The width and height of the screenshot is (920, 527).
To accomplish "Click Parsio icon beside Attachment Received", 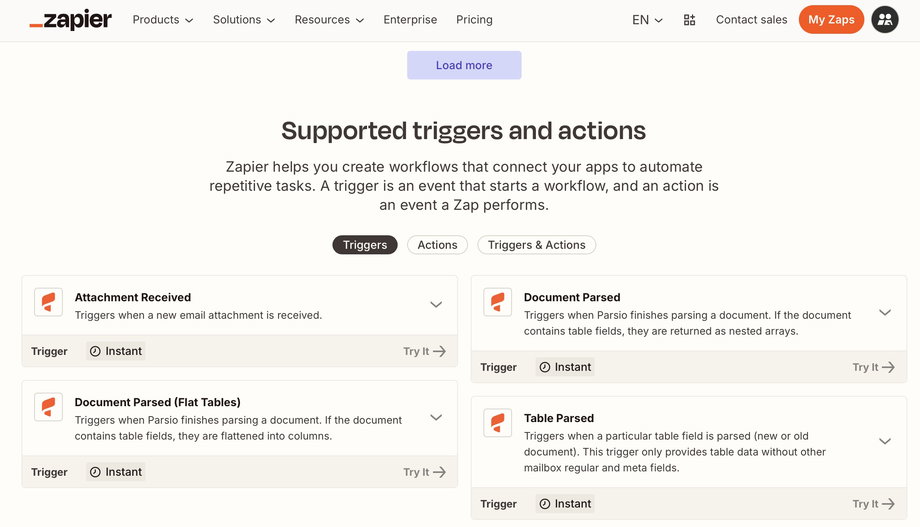I will click(48, 303).
